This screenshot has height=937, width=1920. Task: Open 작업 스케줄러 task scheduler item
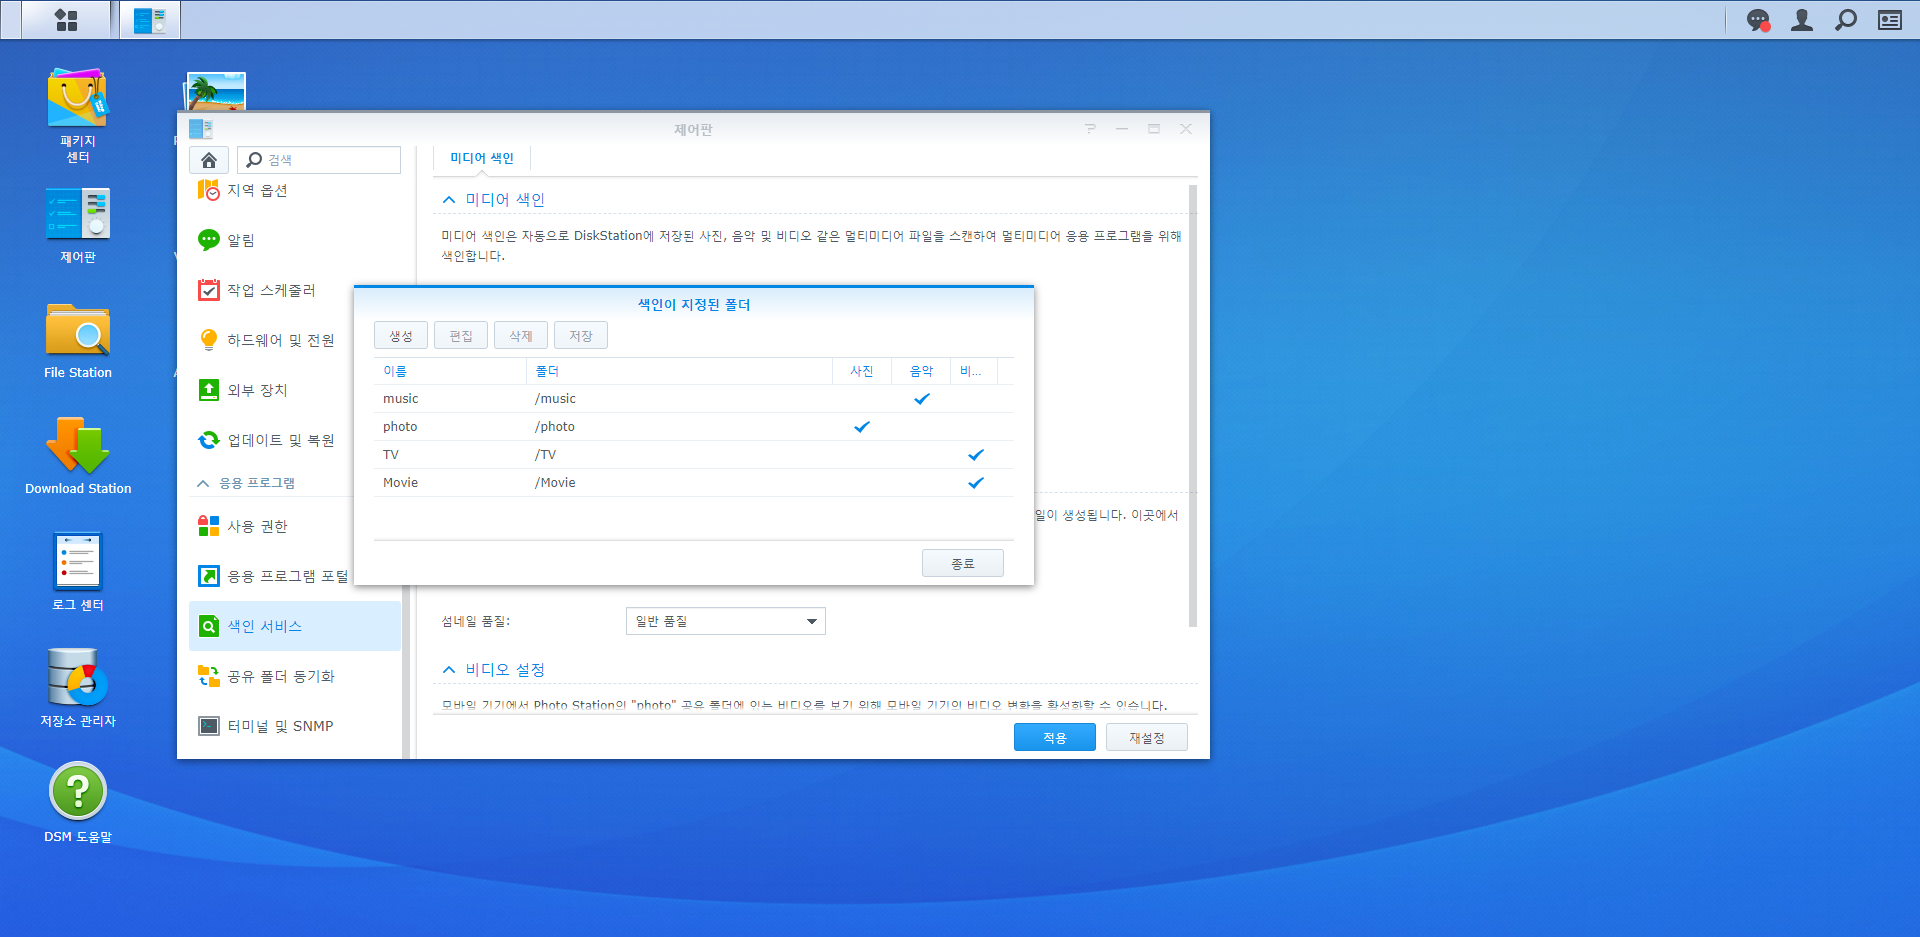295,290
